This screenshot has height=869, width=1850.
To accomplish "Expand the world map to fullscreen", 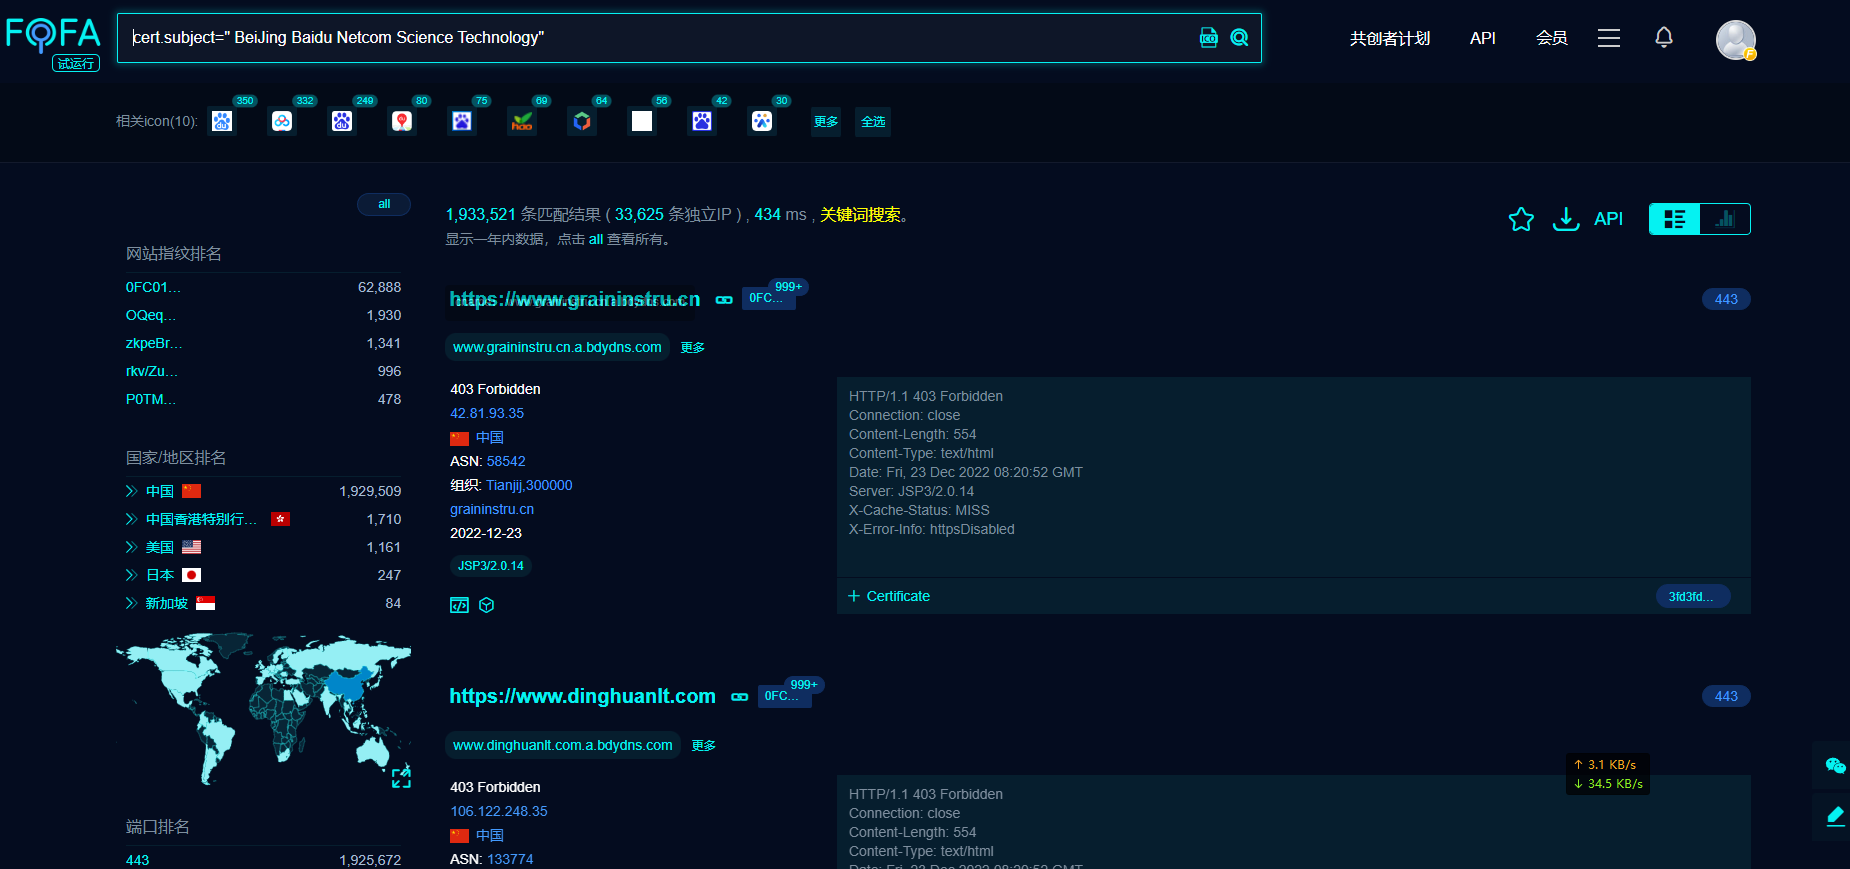I will point(401,777).
